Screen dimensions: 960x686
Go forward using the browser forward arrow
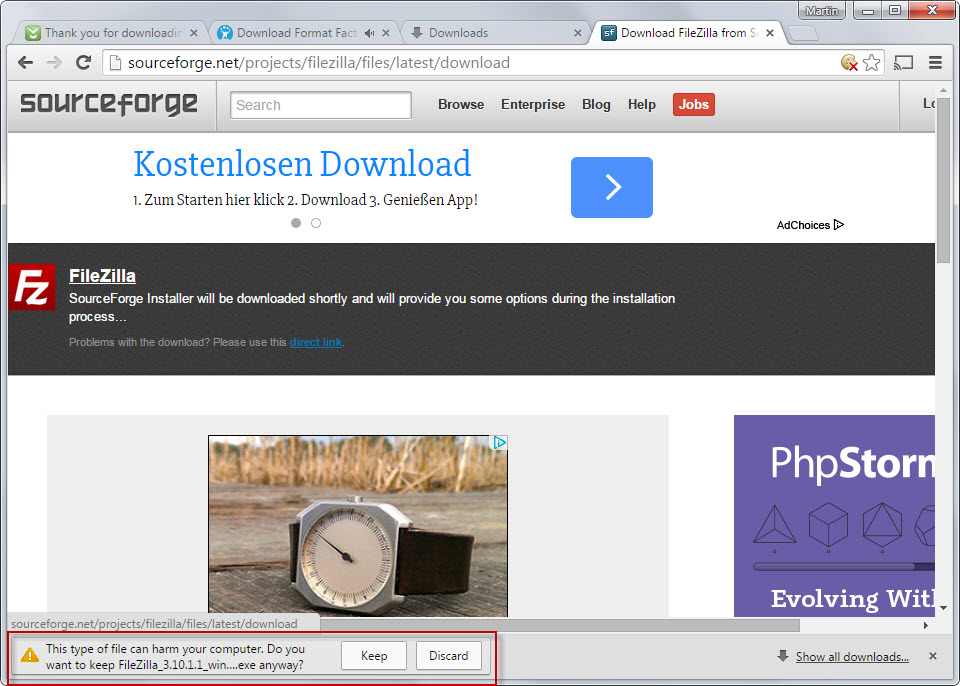pyautogui.click(x=54, y=62)
